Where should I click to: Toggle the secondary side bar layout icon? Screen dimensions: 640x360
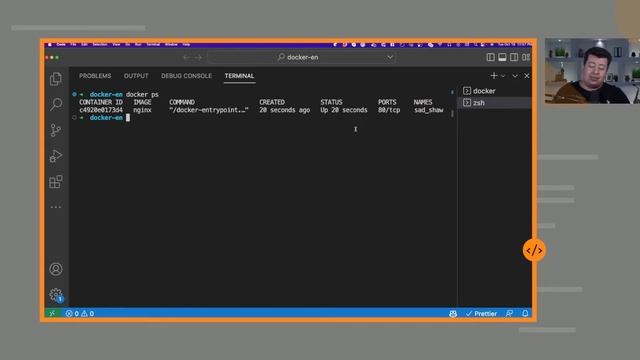point(514,57)
